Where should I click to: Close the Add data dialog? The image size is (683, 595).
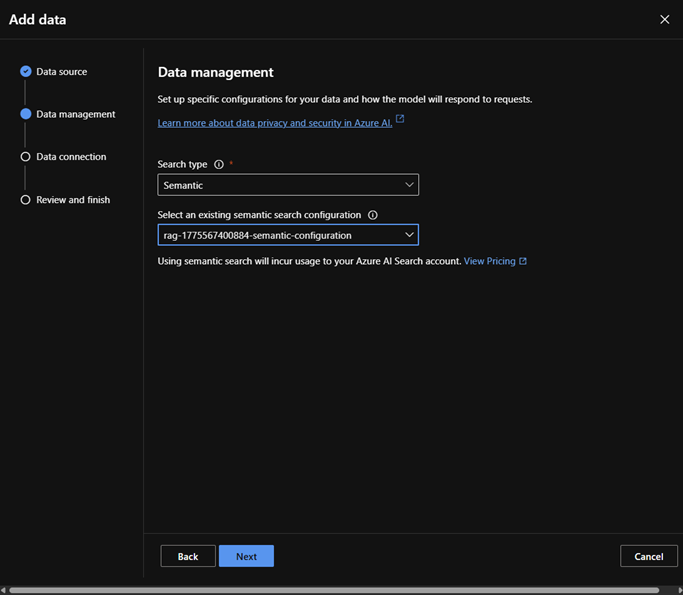click(x=665, y=19)
